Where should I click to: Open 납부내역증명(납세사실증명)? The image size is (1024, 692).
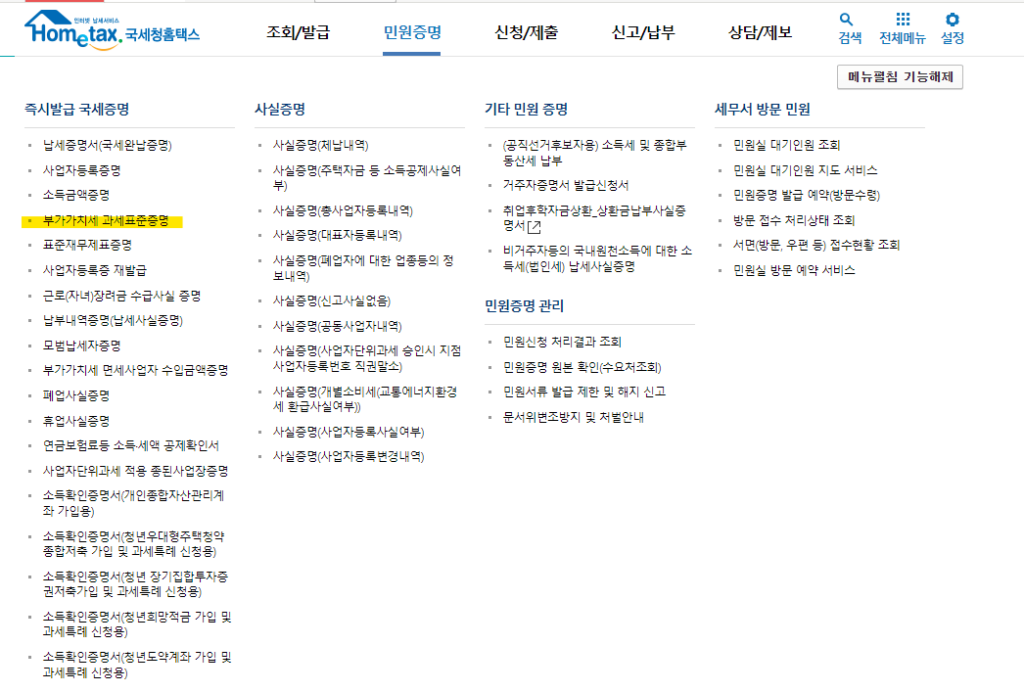click(x=113, y=321)
